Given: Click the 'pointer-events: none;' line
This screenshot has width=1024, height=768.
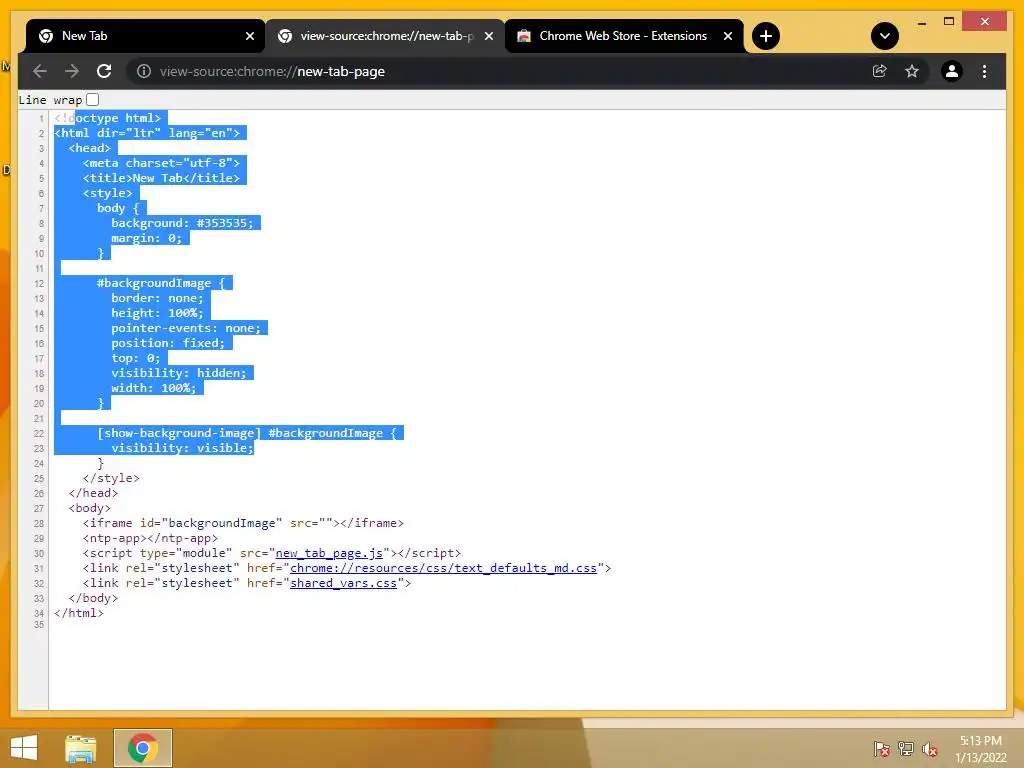Looking at the screenshot, I should pos(185,328).
